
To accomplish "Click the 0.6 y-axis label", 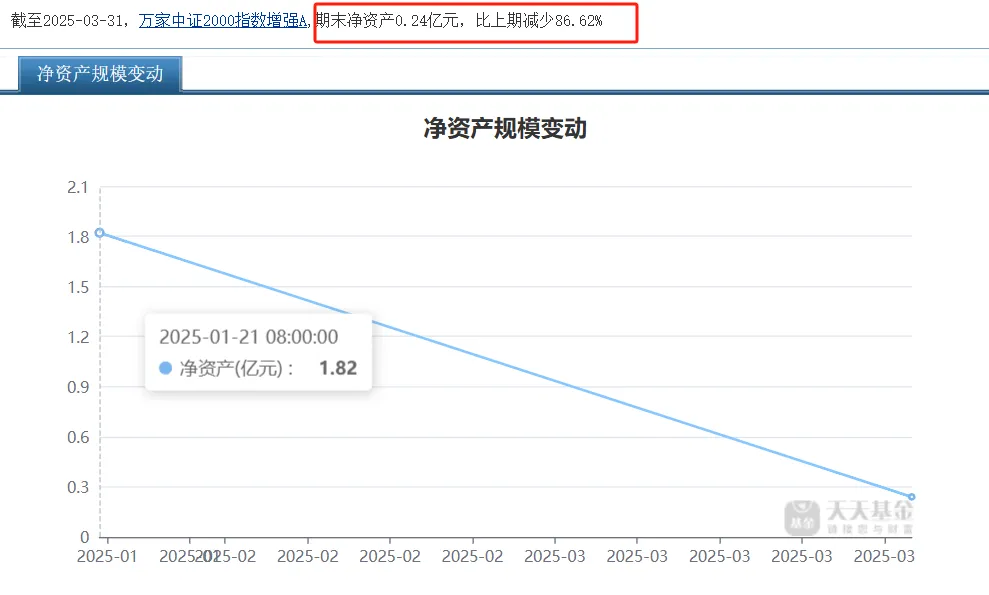I will tap(78, 437).
